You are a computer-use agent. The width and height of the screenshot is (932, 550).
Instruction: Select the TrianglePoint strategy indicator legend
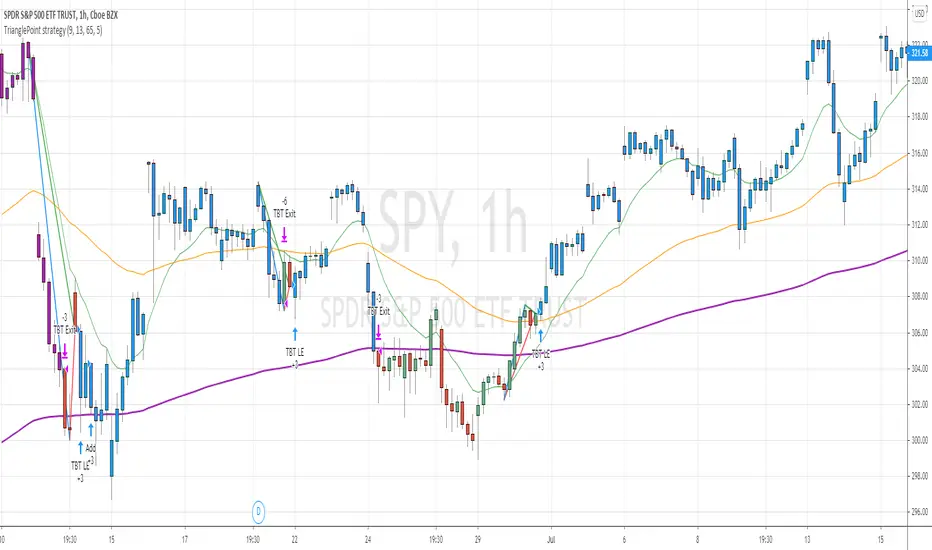pyautogui.click(x=53, y=30)
